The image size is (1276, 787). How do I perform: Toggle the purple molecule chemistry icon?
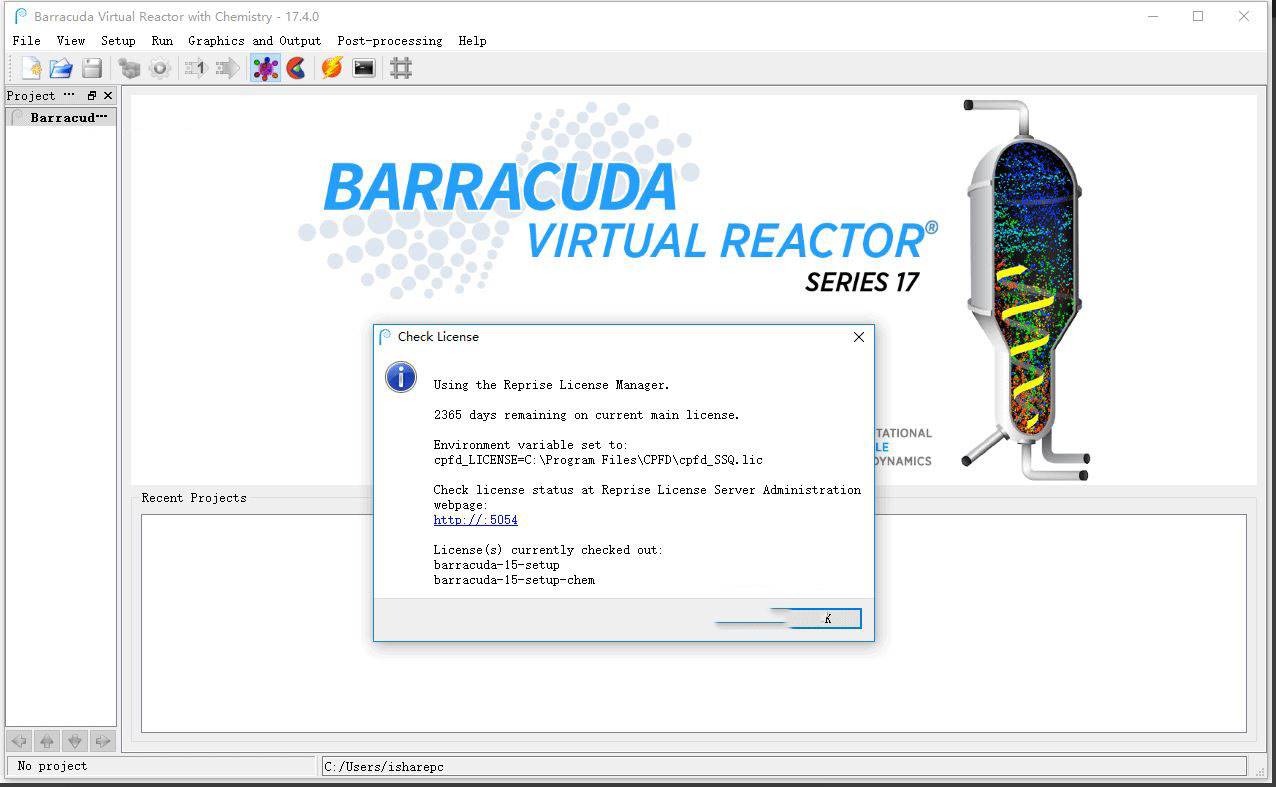pyautogui.click(x=265, y=68)
